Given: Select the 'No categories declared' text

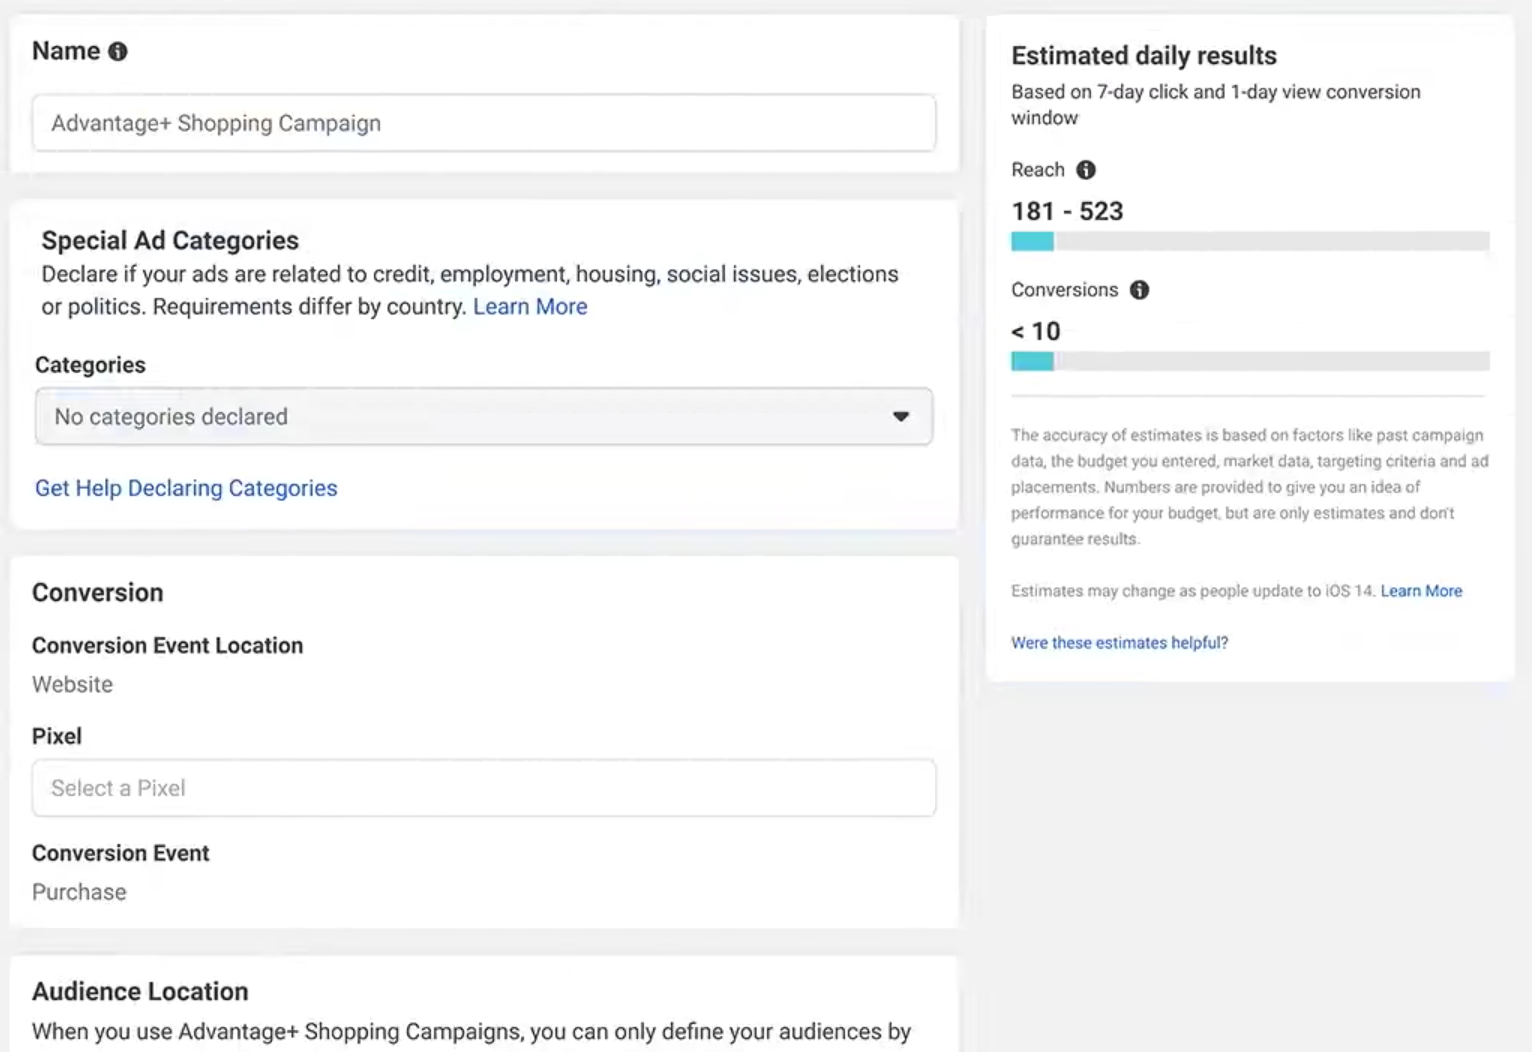Looking at the screenshot, I should [x=171, y=417].
